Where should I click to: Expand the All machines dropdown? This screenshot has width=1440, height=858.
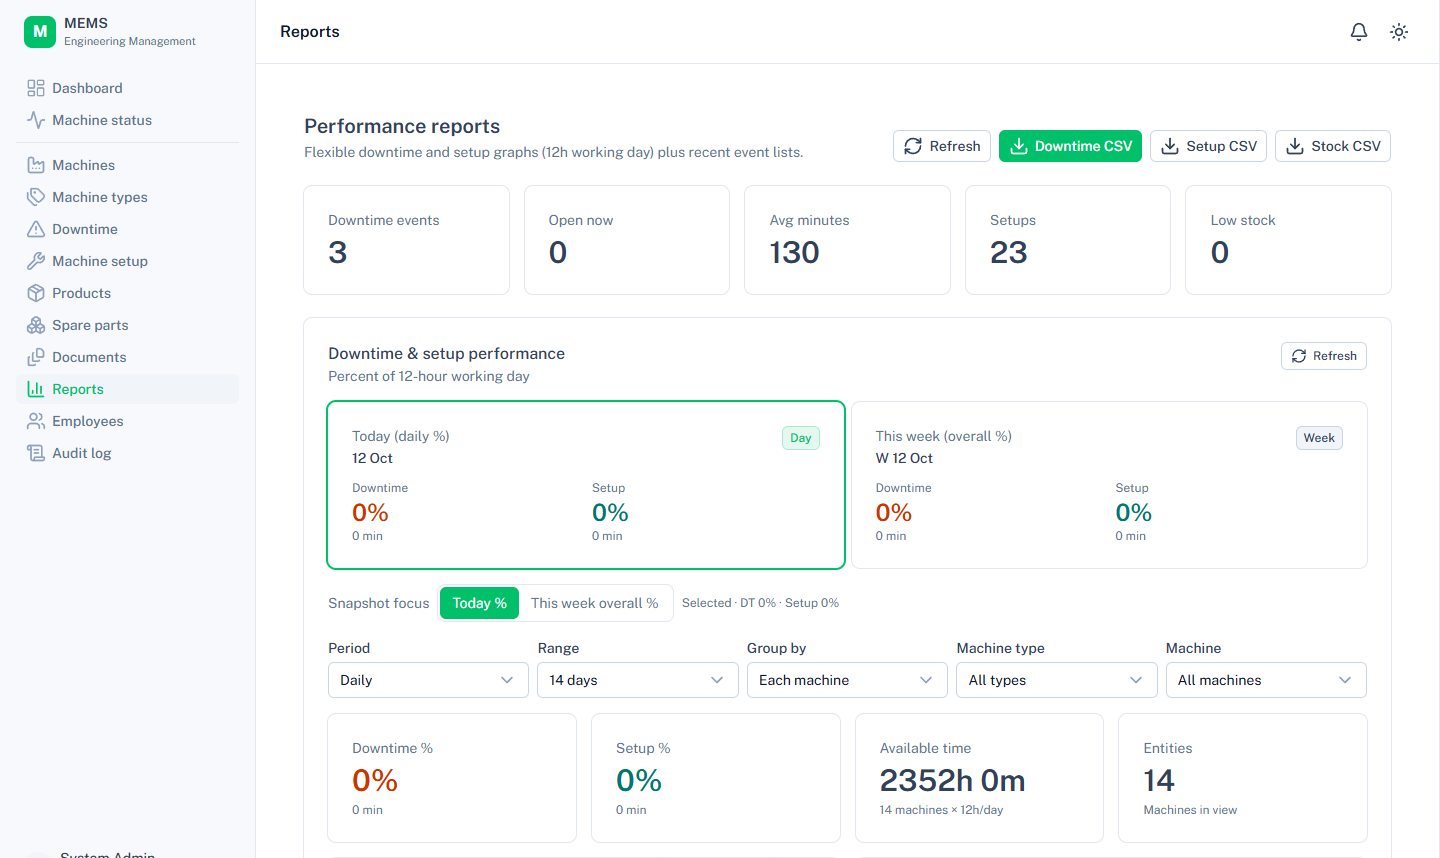pos(1266,680)
